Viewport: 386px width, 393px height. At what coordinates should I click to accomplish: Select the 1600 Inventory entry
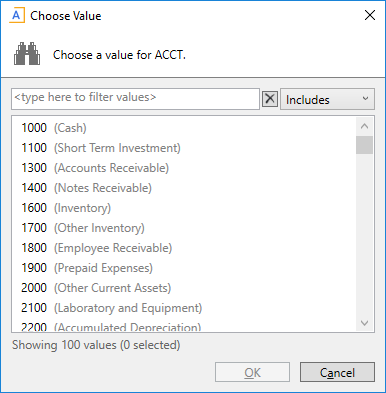(184, 208)
